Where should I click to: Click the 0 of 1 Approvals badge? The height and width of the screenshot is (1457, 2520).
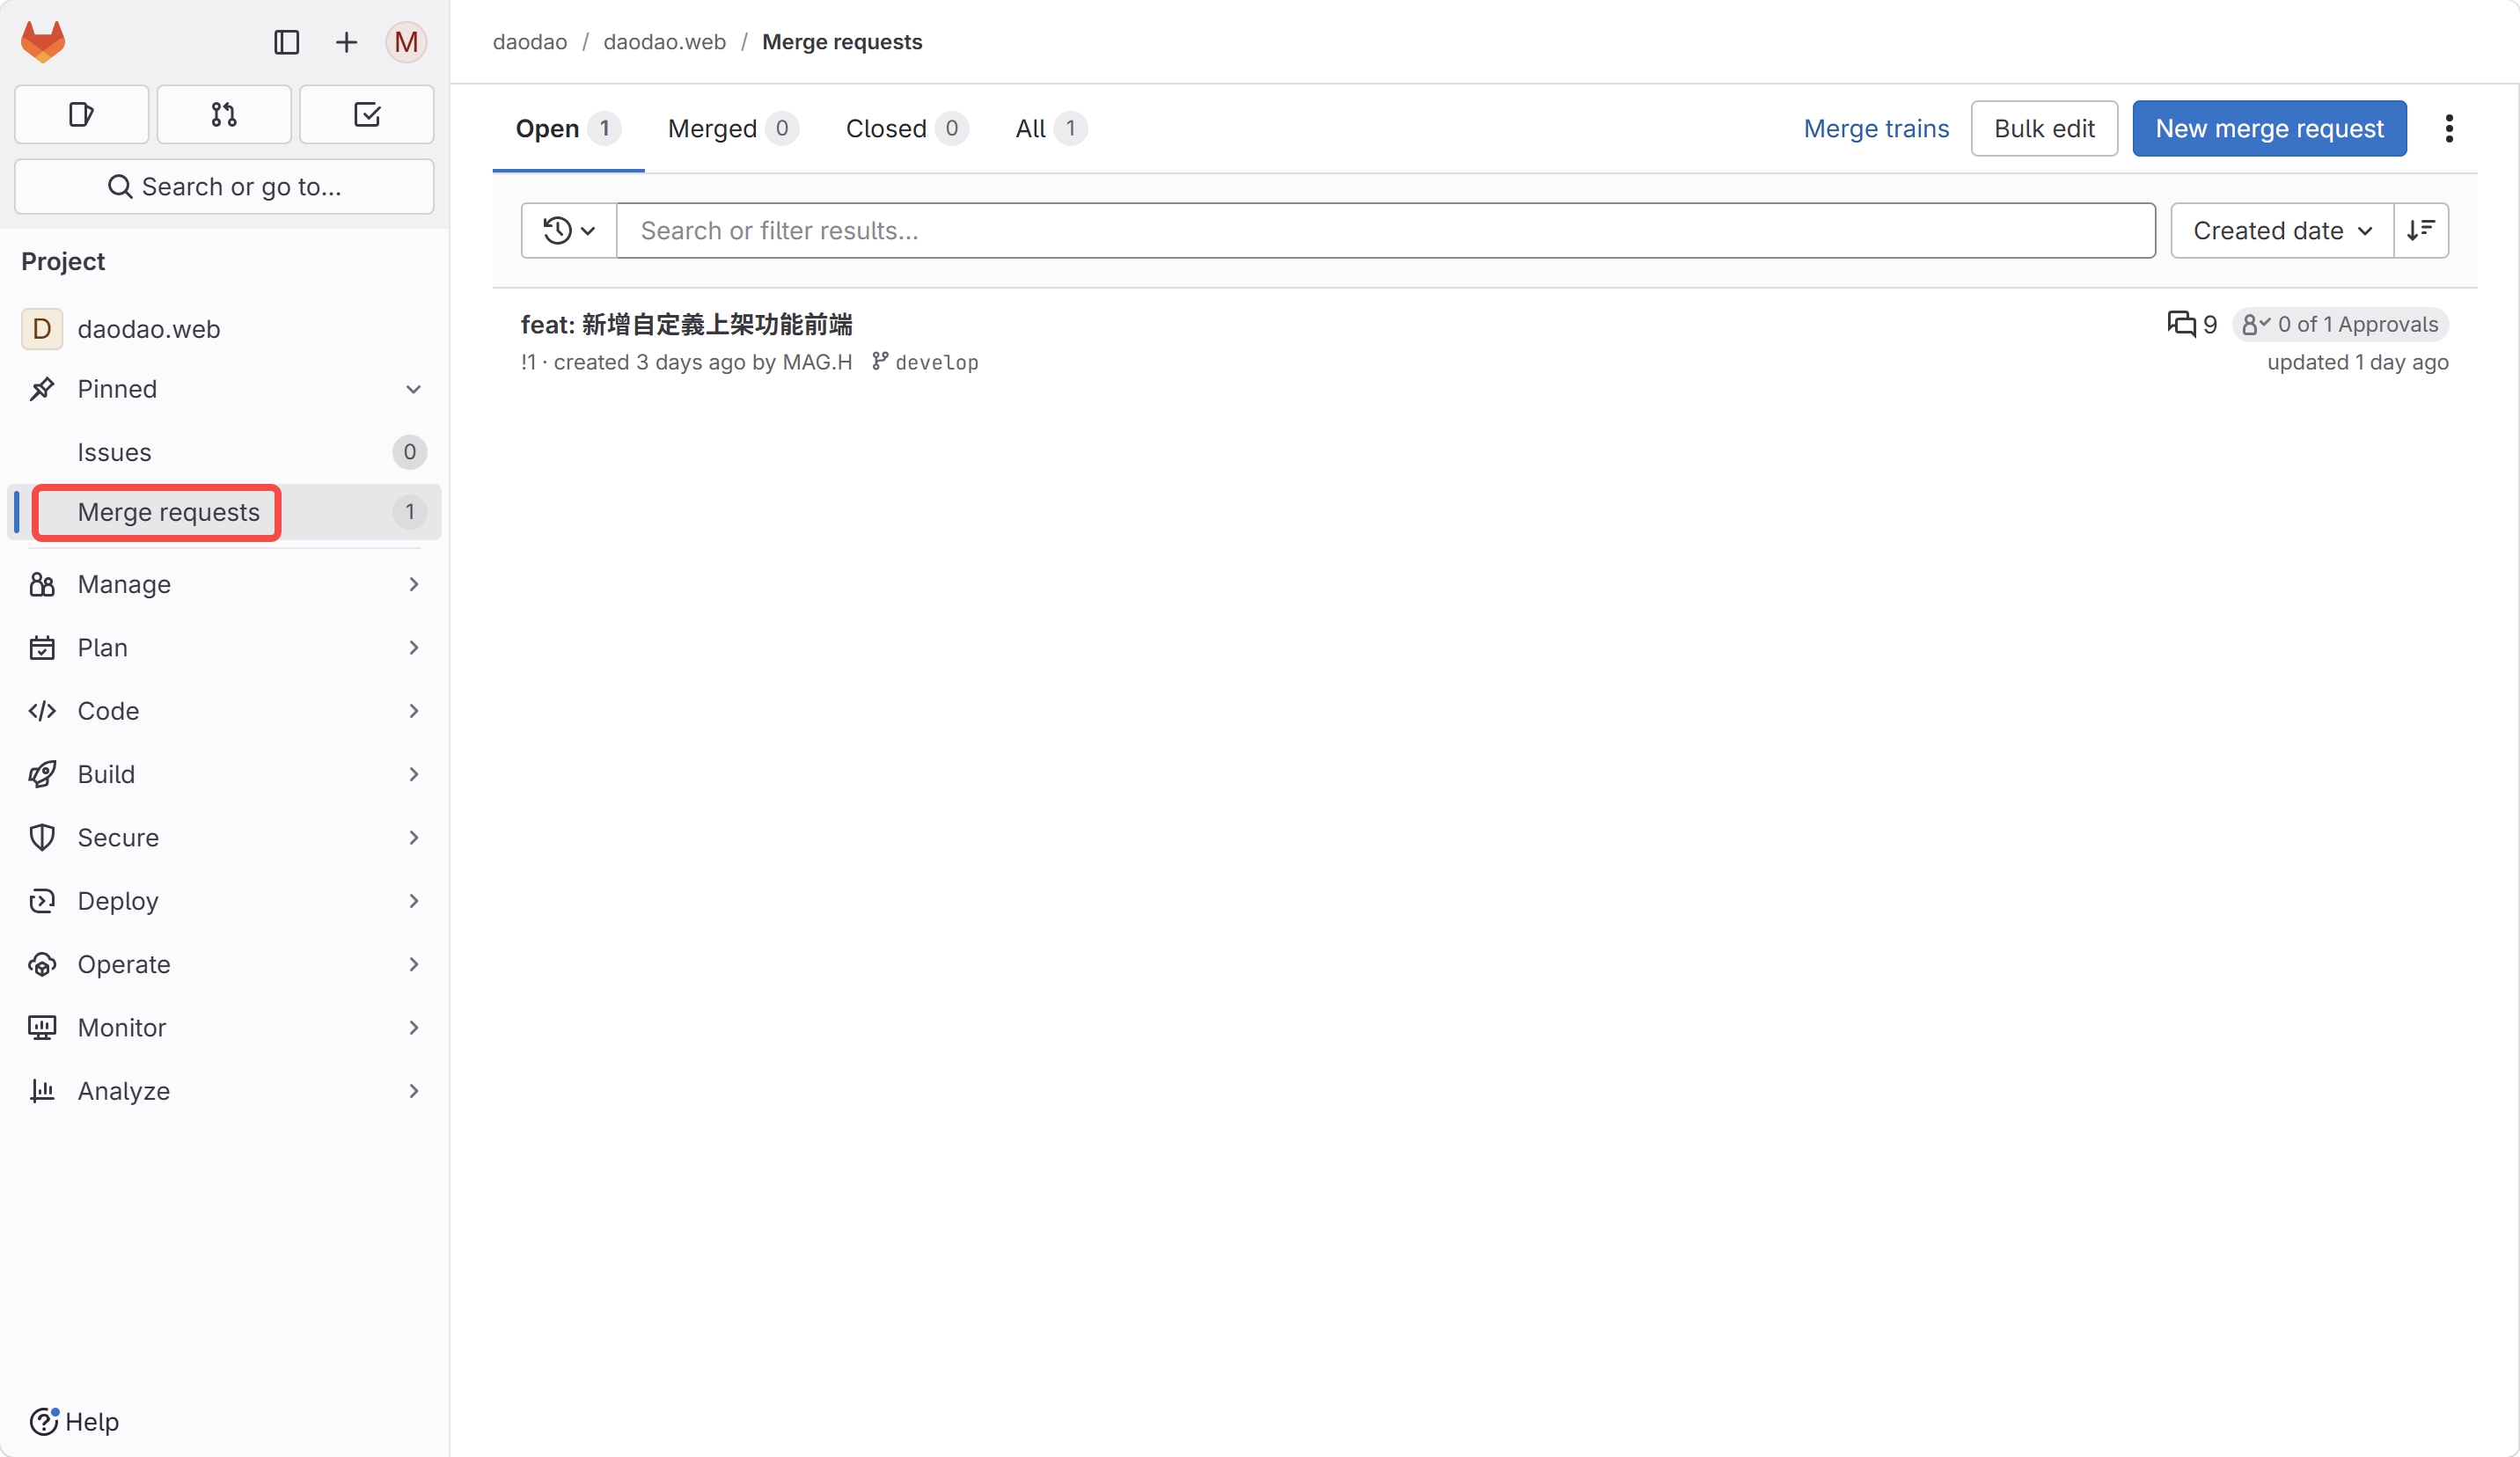[x=2340, y=324]
